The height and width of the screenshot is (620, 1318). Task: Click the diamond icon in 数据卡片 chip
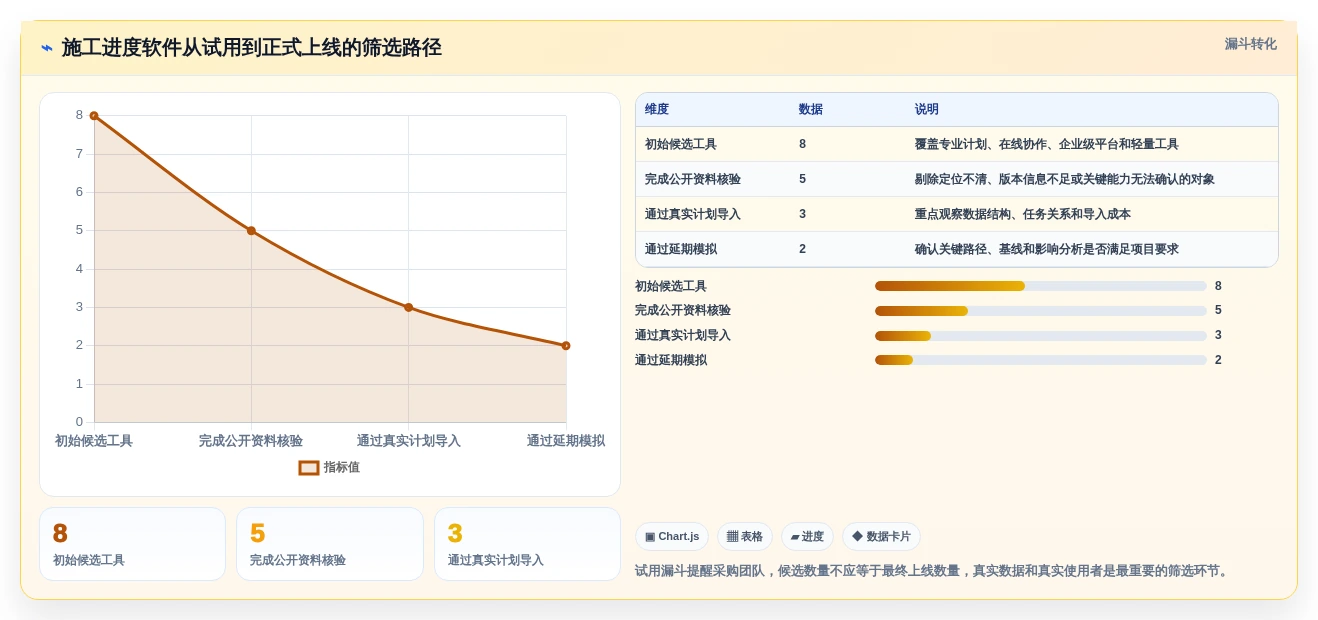click(x=857, y=536)
